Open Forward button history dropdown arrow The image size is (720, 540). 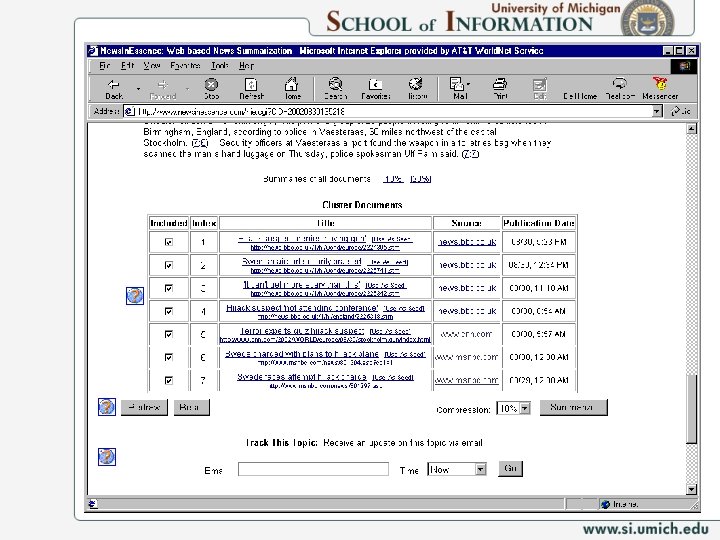click(187, 89)
